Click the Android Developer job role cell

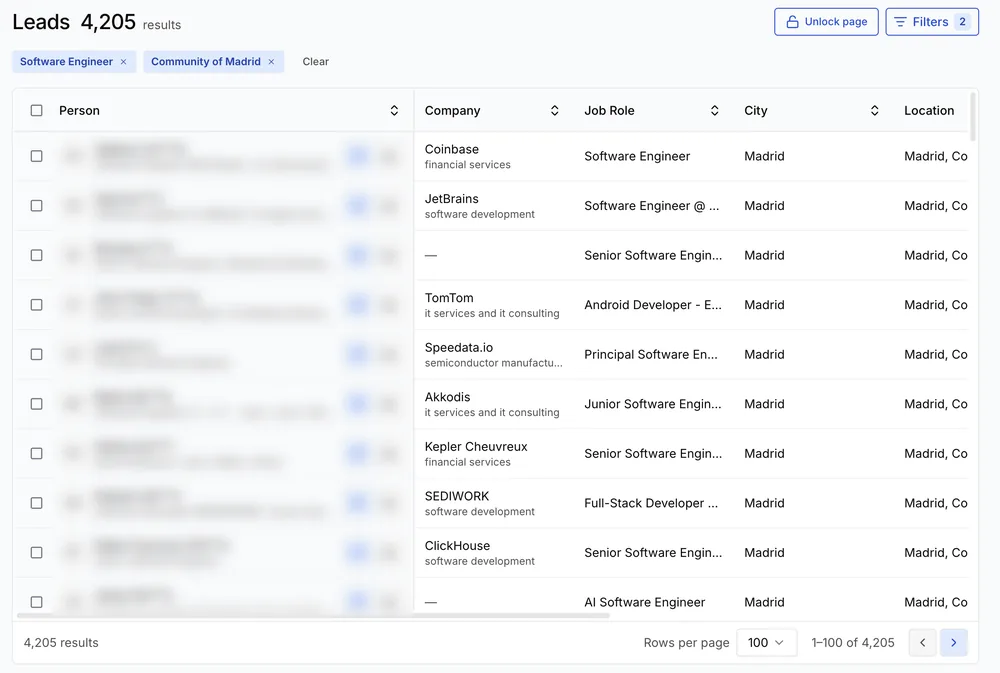653,305
